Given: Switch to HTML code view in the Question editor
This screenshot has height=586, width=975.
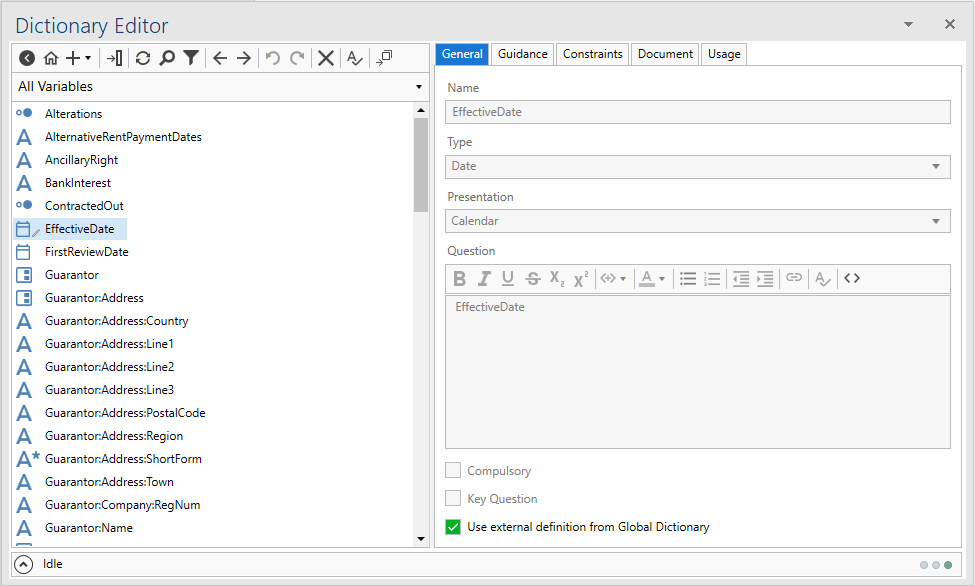Looking at the screenshot, I should (852, 278).
